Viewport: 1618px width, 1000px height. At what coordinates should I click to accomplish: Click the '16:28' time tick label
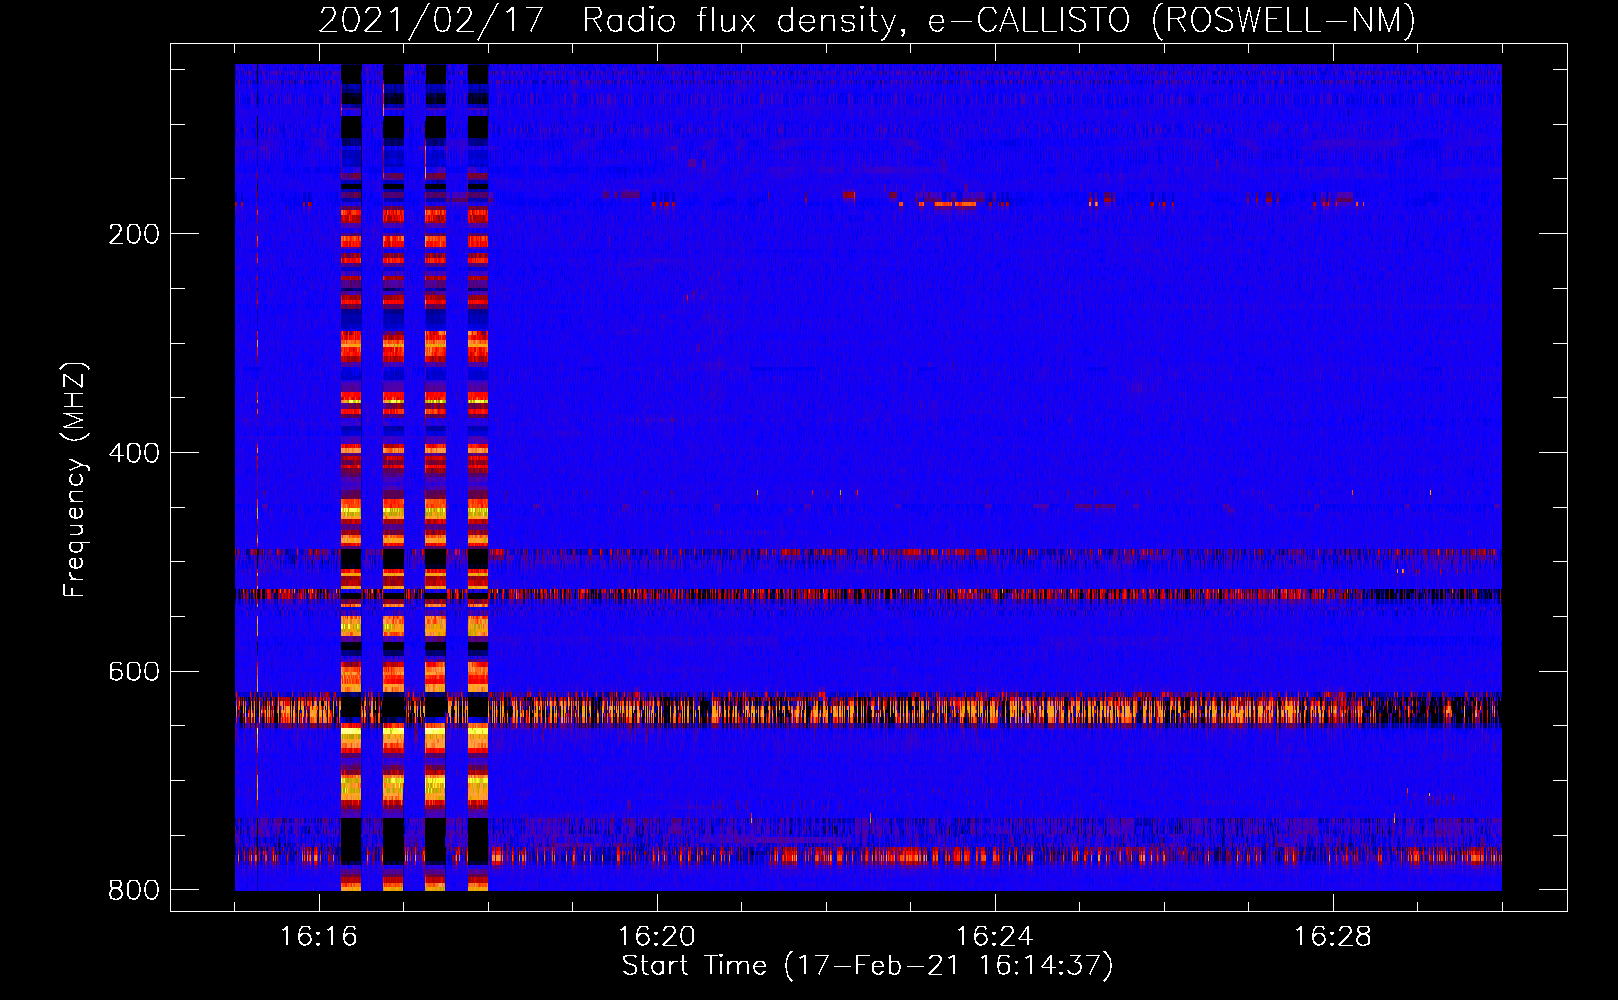(1333, 937)
